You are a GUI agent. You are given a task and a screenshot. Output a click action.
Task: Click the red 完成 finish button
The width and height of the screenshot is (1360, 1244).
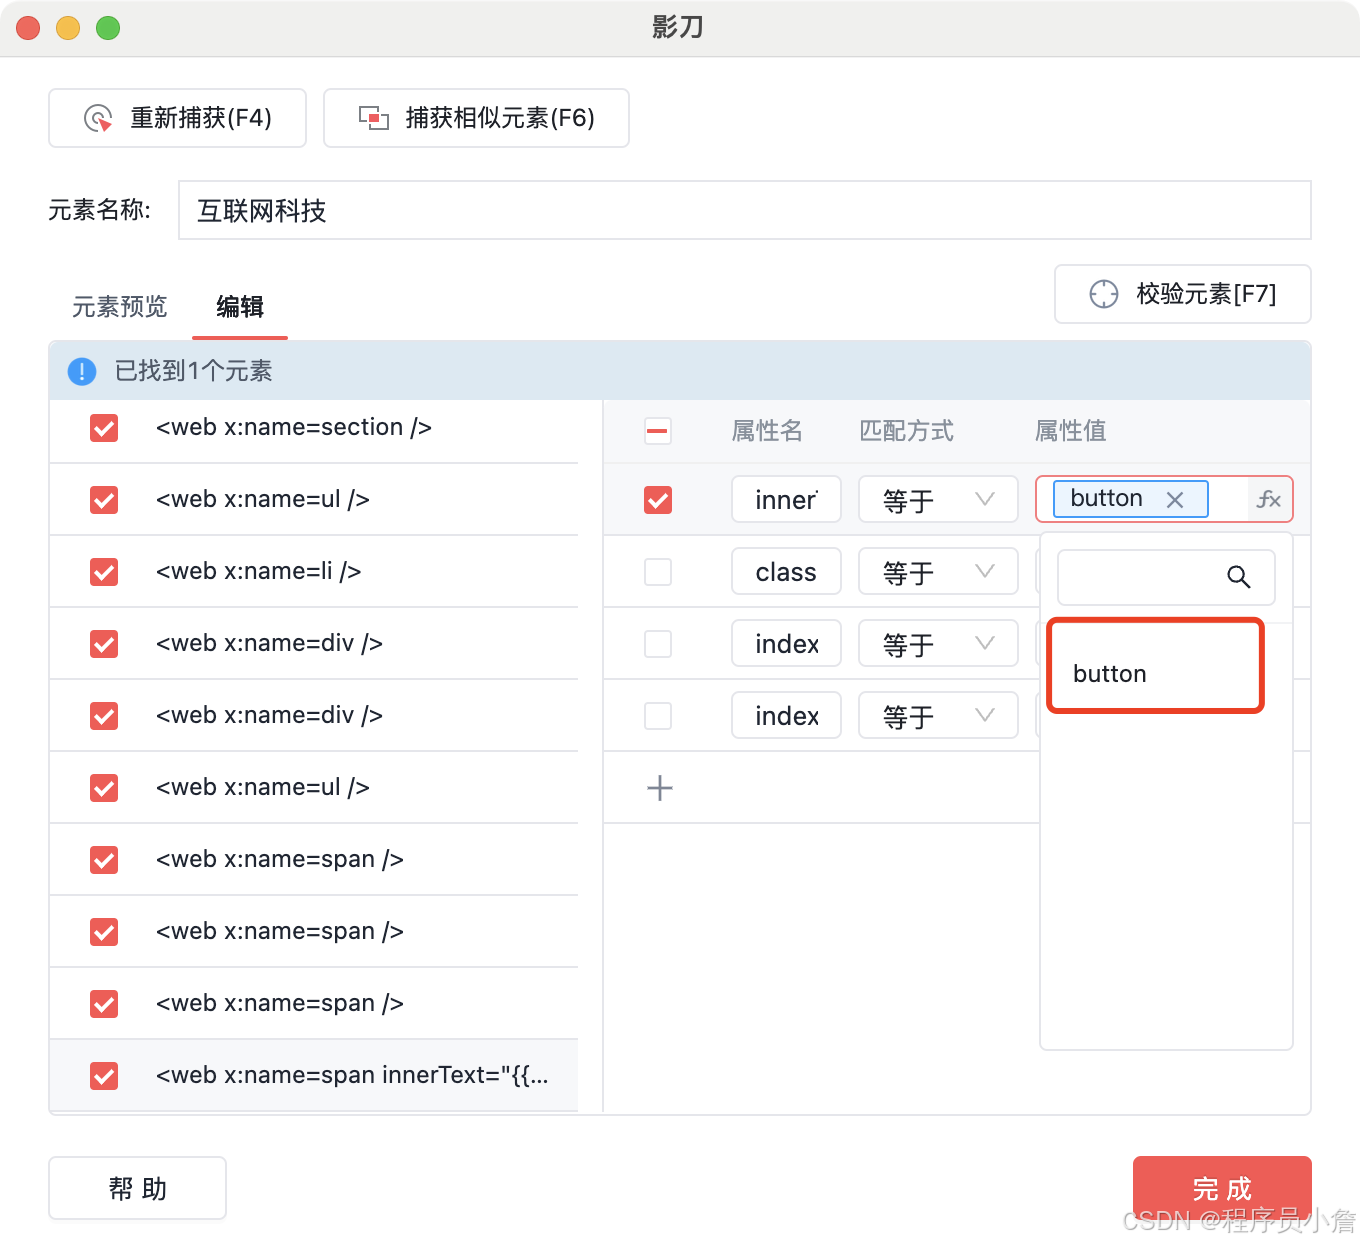pos(1222,1188)
